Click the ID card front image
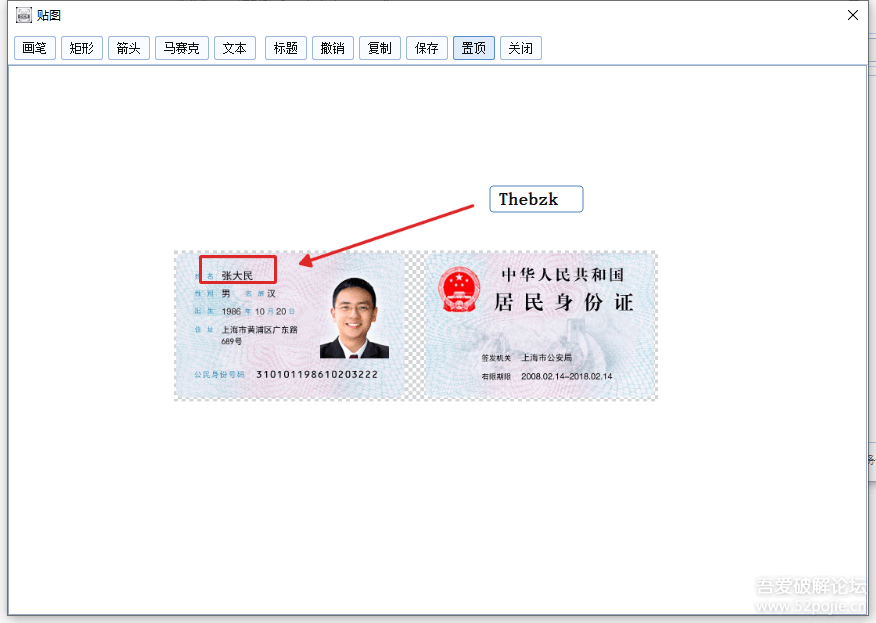 tap(289, 325)
